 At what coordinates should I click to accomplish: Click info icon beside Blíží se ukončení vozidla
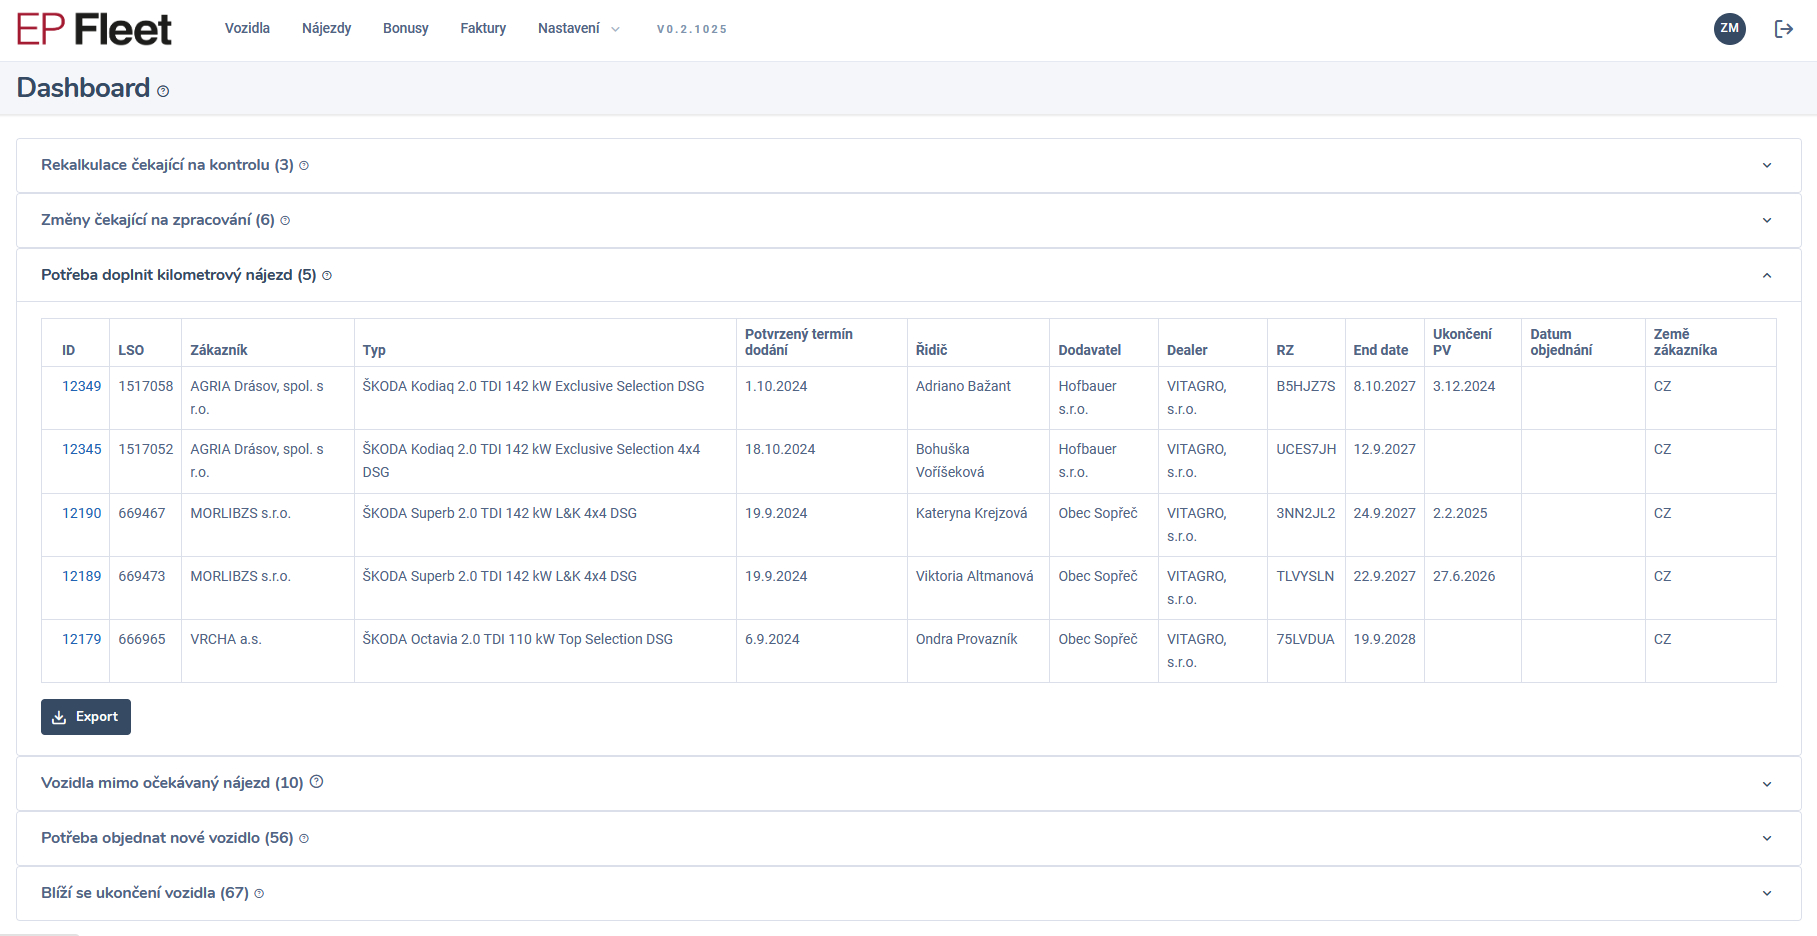259,894
